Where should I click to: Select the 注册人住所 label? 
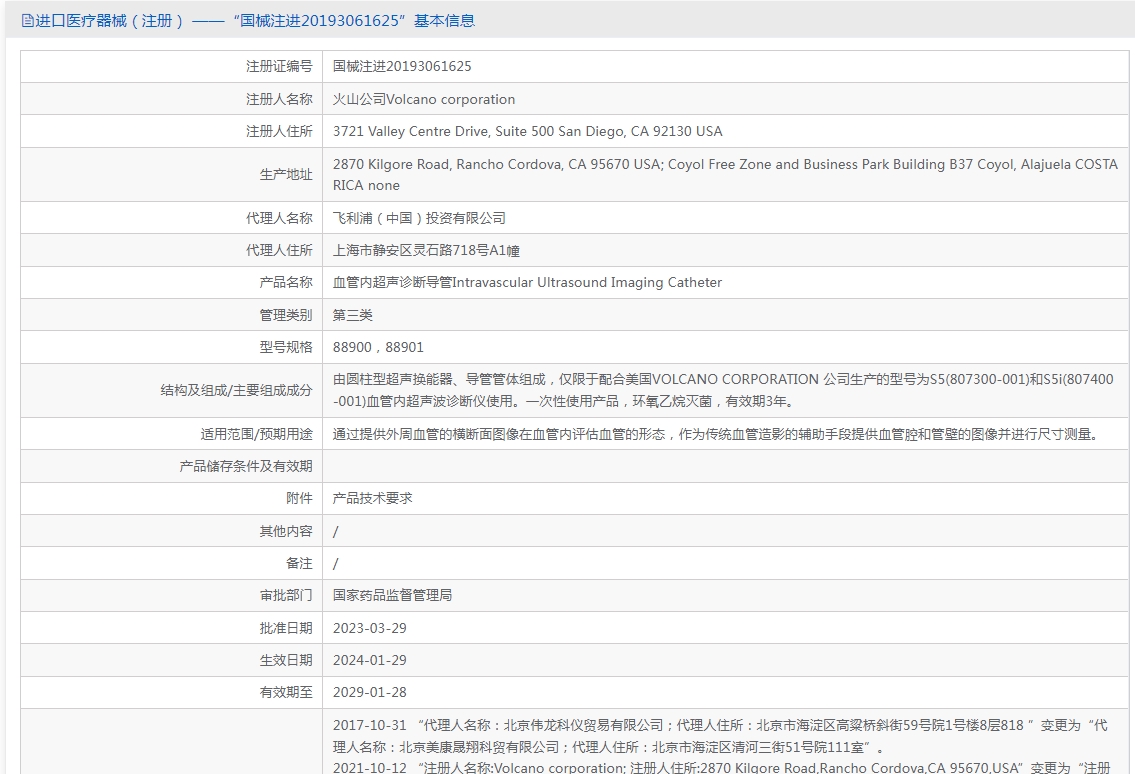(x=279, y=131)
